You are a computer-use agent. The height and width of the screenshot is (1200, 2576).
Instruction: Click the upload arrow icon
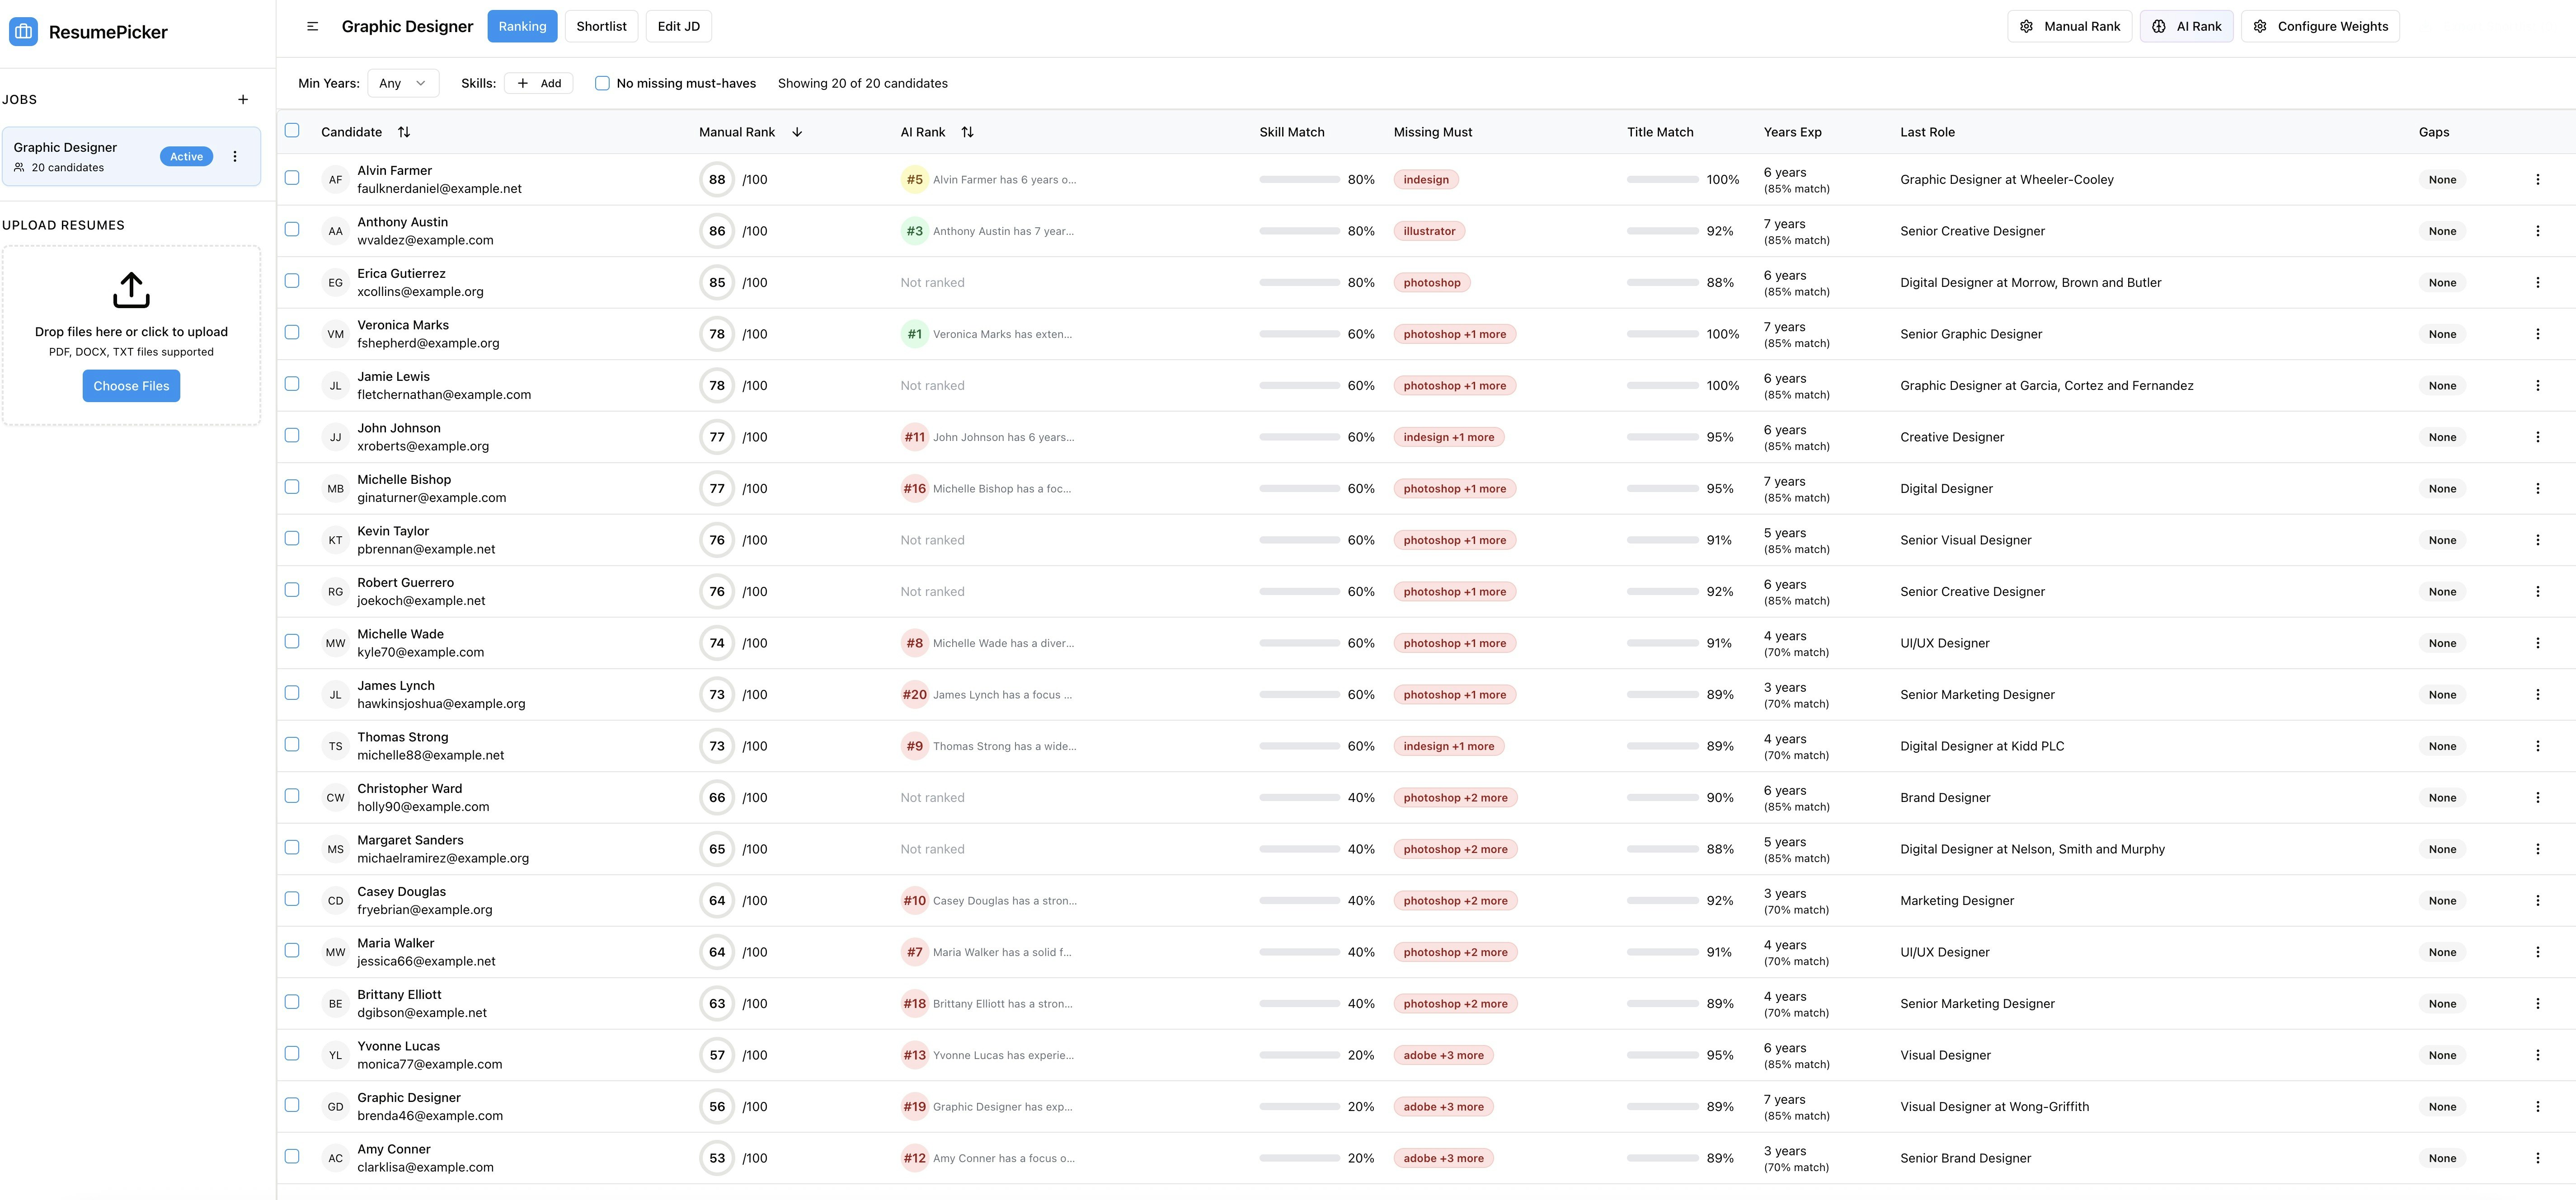[x=131, y=291]
